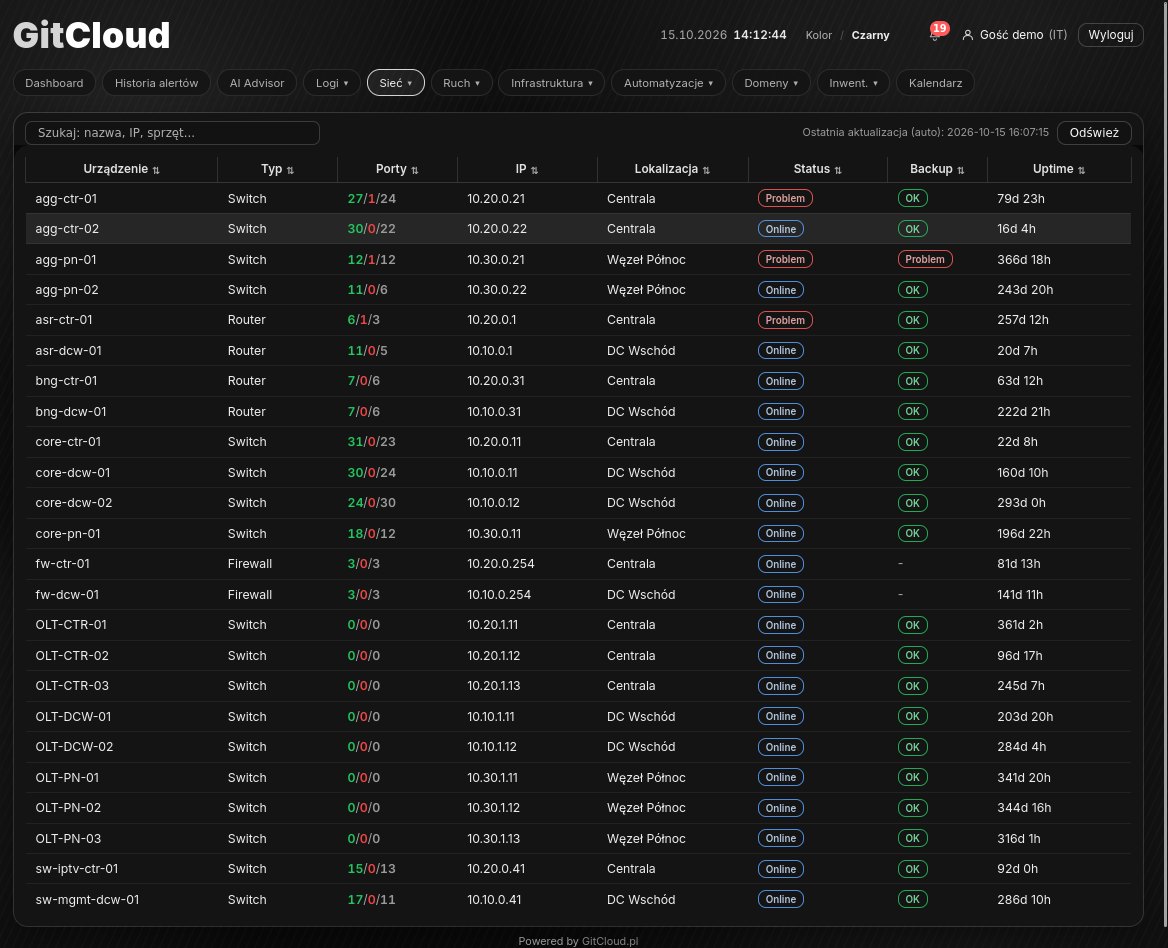The height and width of the screenshot is (948, 1168).
Task: Open the Kalendarz tab
Action: (x=936, y=83)
